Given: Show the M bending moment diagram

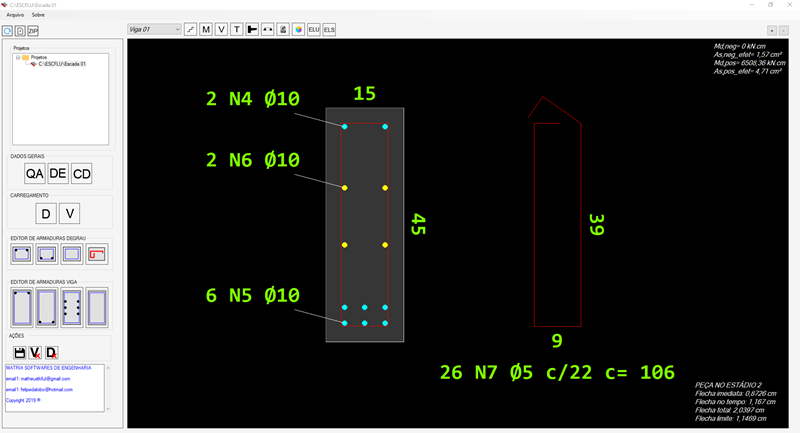Looking at the screenshot, I should (x=206, y=30).
